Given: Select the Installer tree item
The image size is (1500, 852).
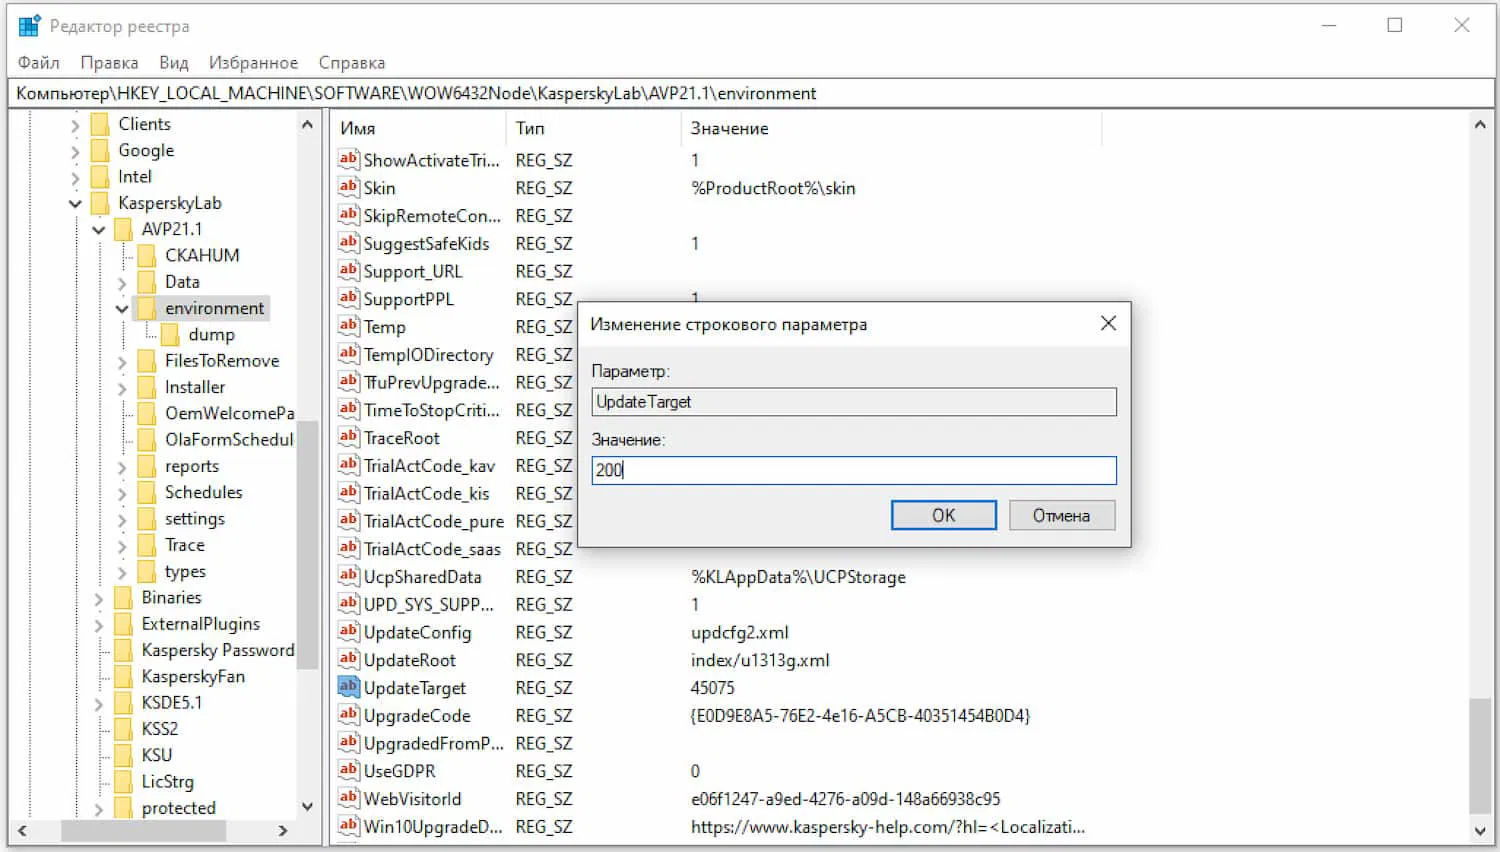Looking at the screenshot, I should coord(195,387).
